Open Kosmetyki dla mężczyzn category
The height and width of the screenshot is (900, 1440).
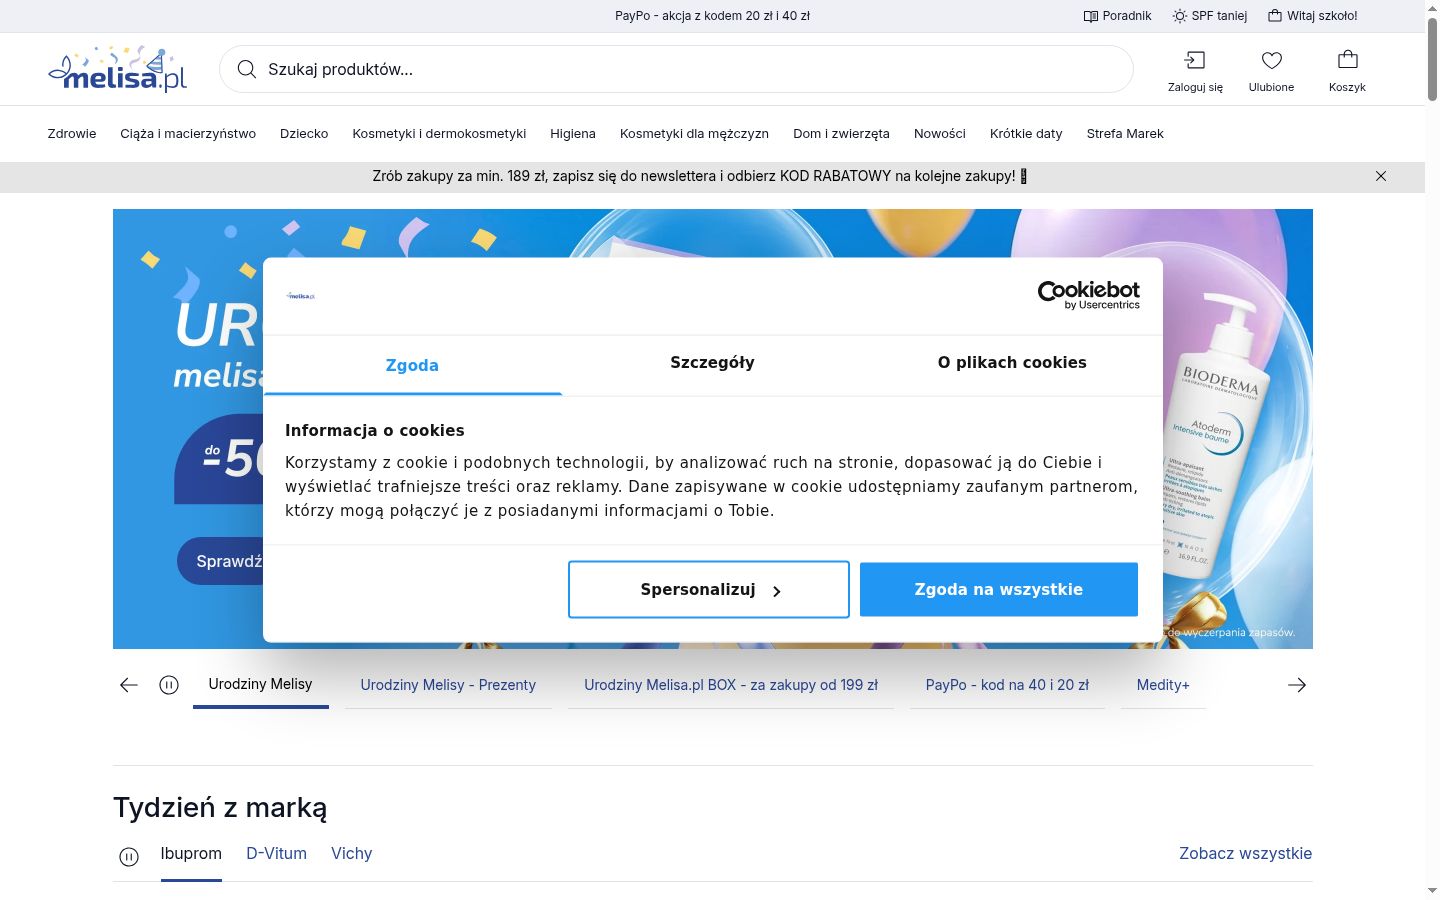(x=694, y=133)
